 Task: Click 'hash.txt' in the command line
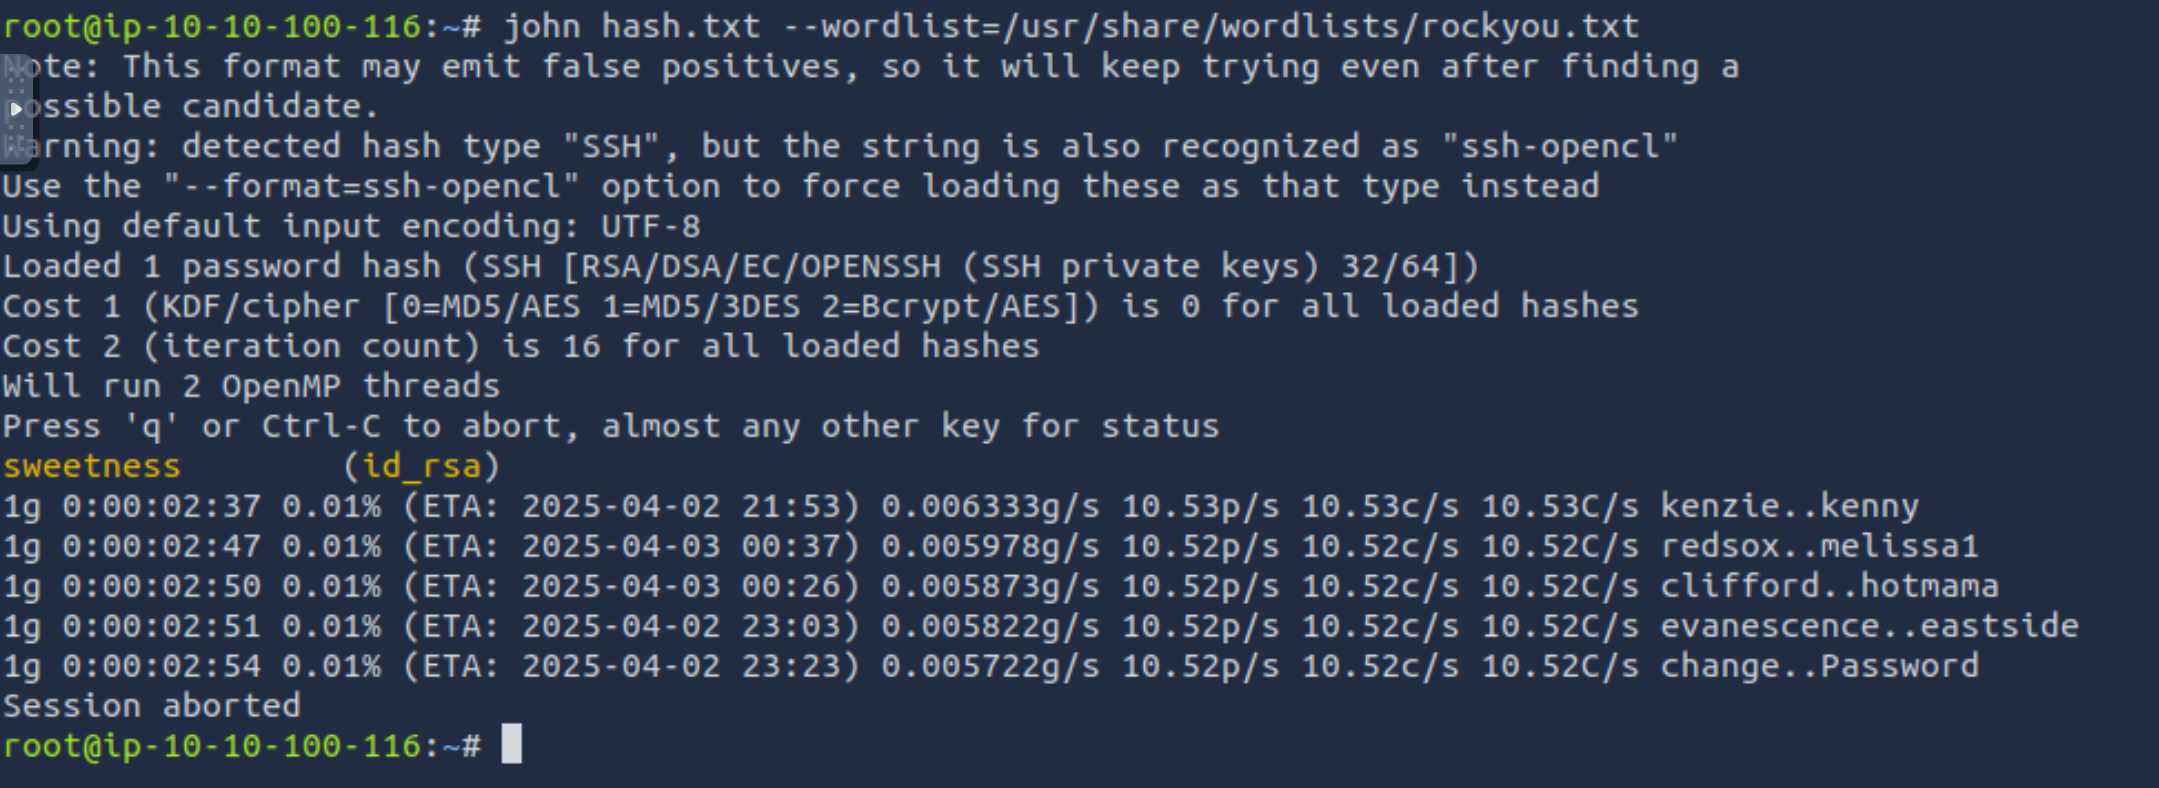coord(681,26)
